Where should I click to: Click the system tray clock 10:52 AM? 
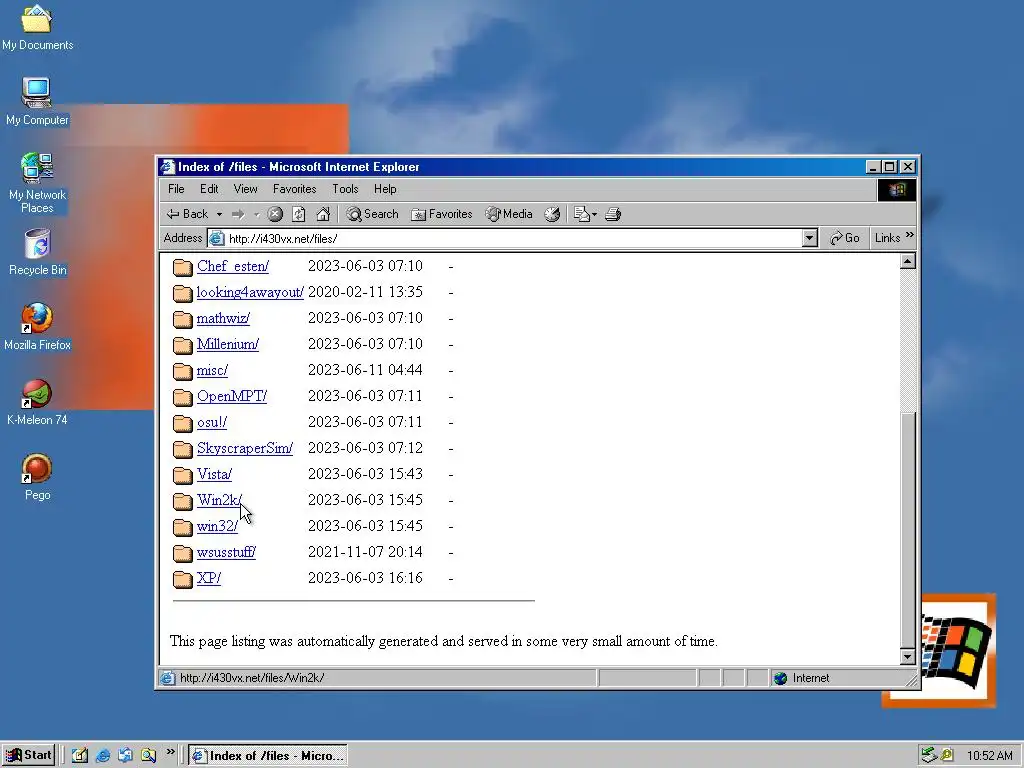989,756
